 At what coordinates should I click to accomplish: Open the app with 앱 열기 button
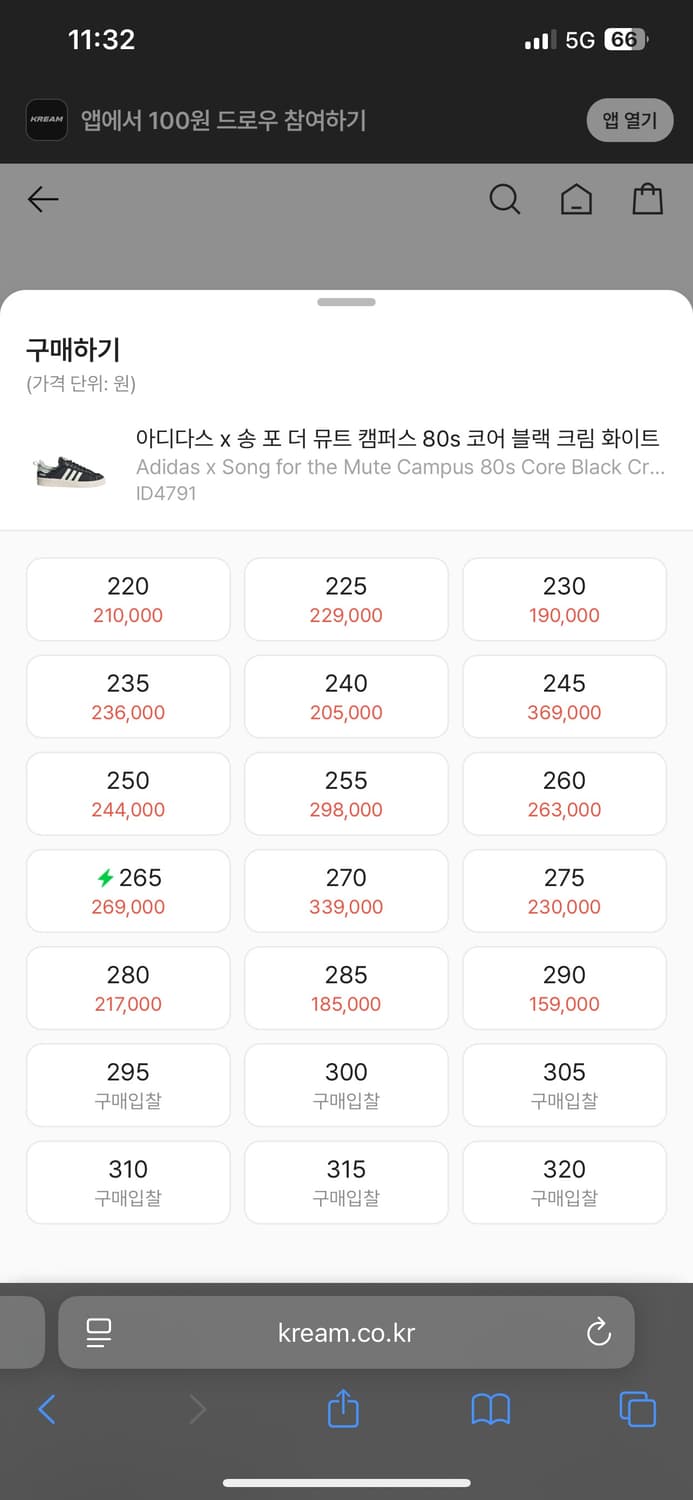click(629, 119)
